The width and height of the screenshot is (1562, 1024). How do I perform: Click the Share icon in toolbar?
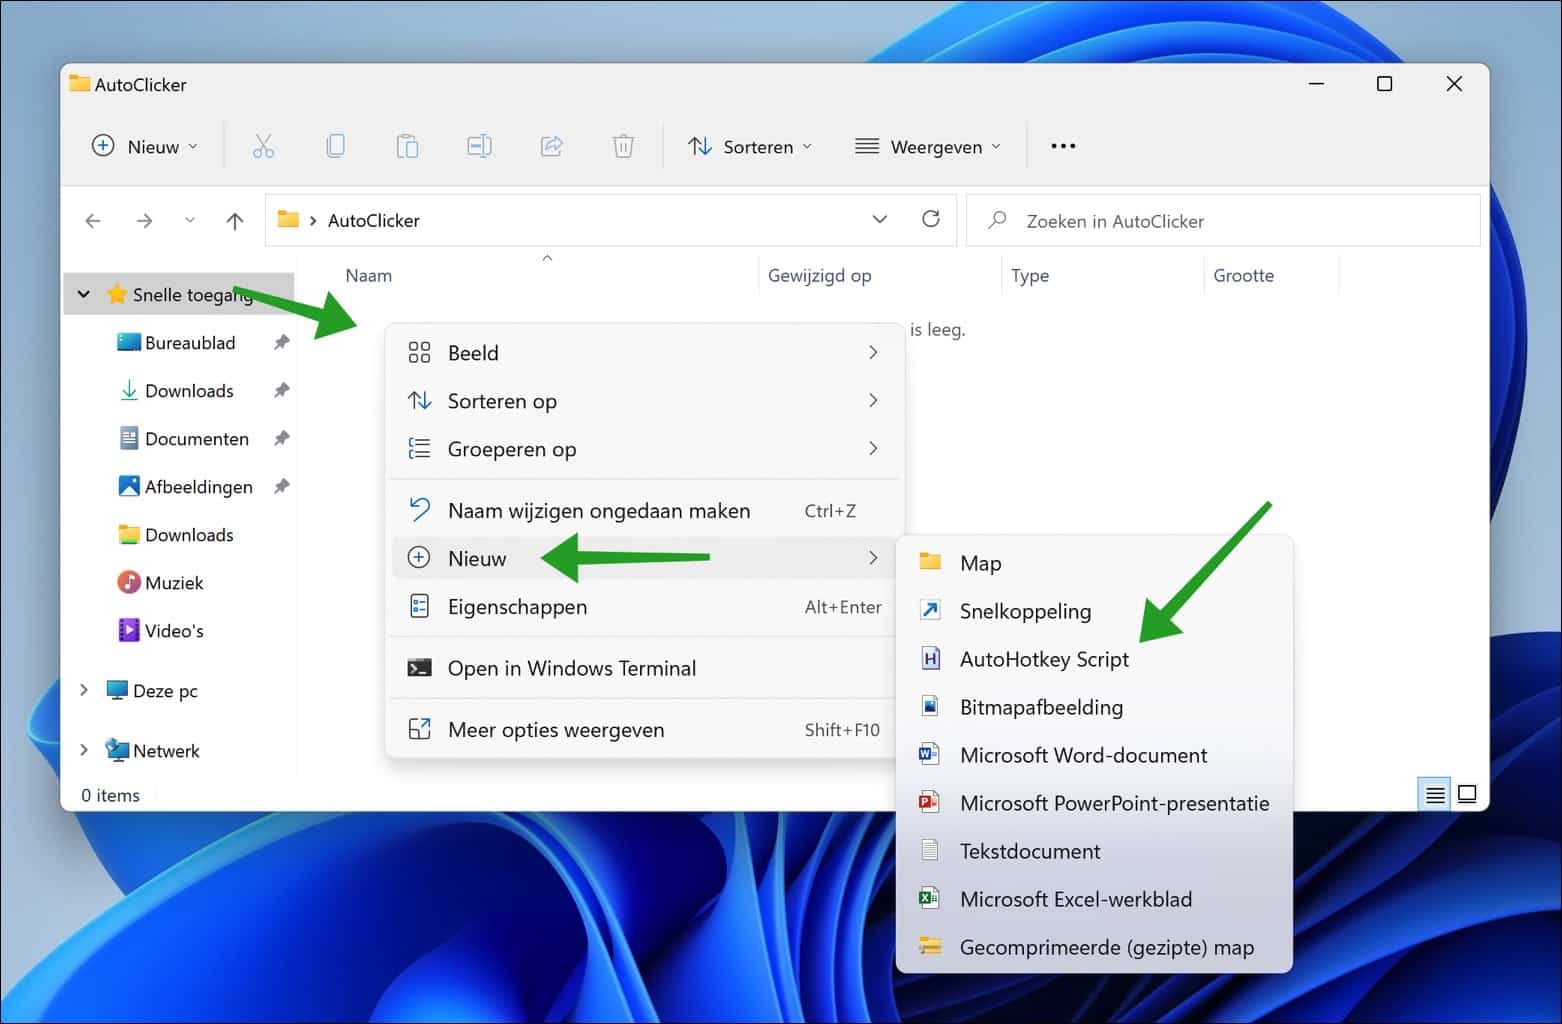551,147
